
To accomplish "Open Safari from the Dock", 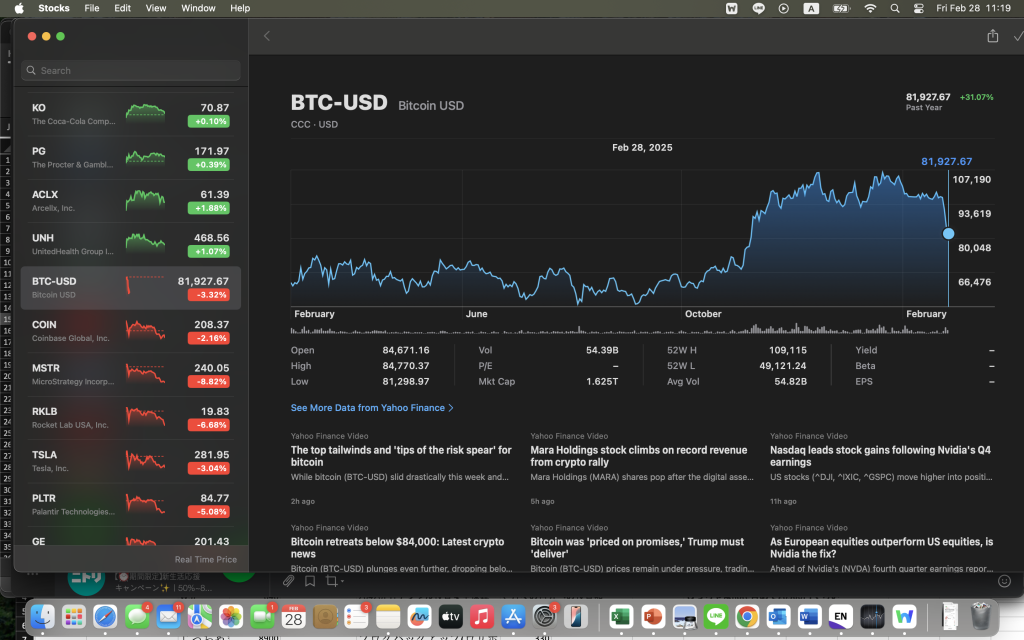I will point(103,617).
